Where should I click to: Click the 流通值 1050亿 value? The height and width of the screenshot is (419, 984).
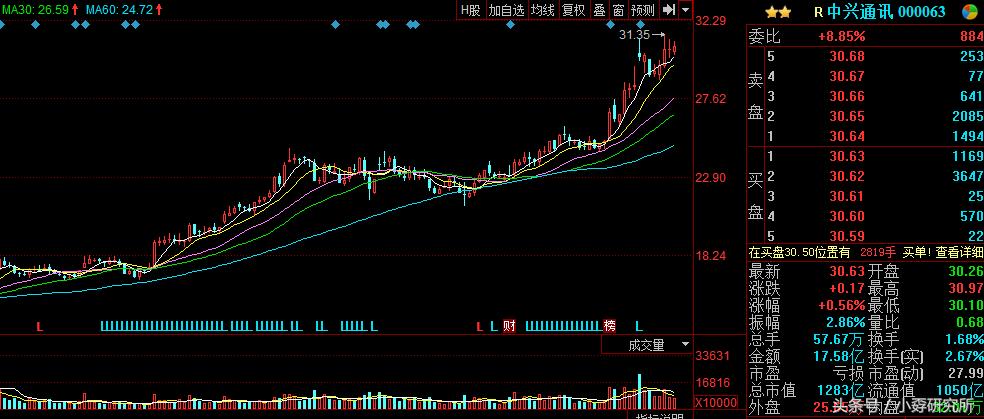coord(960,391)
